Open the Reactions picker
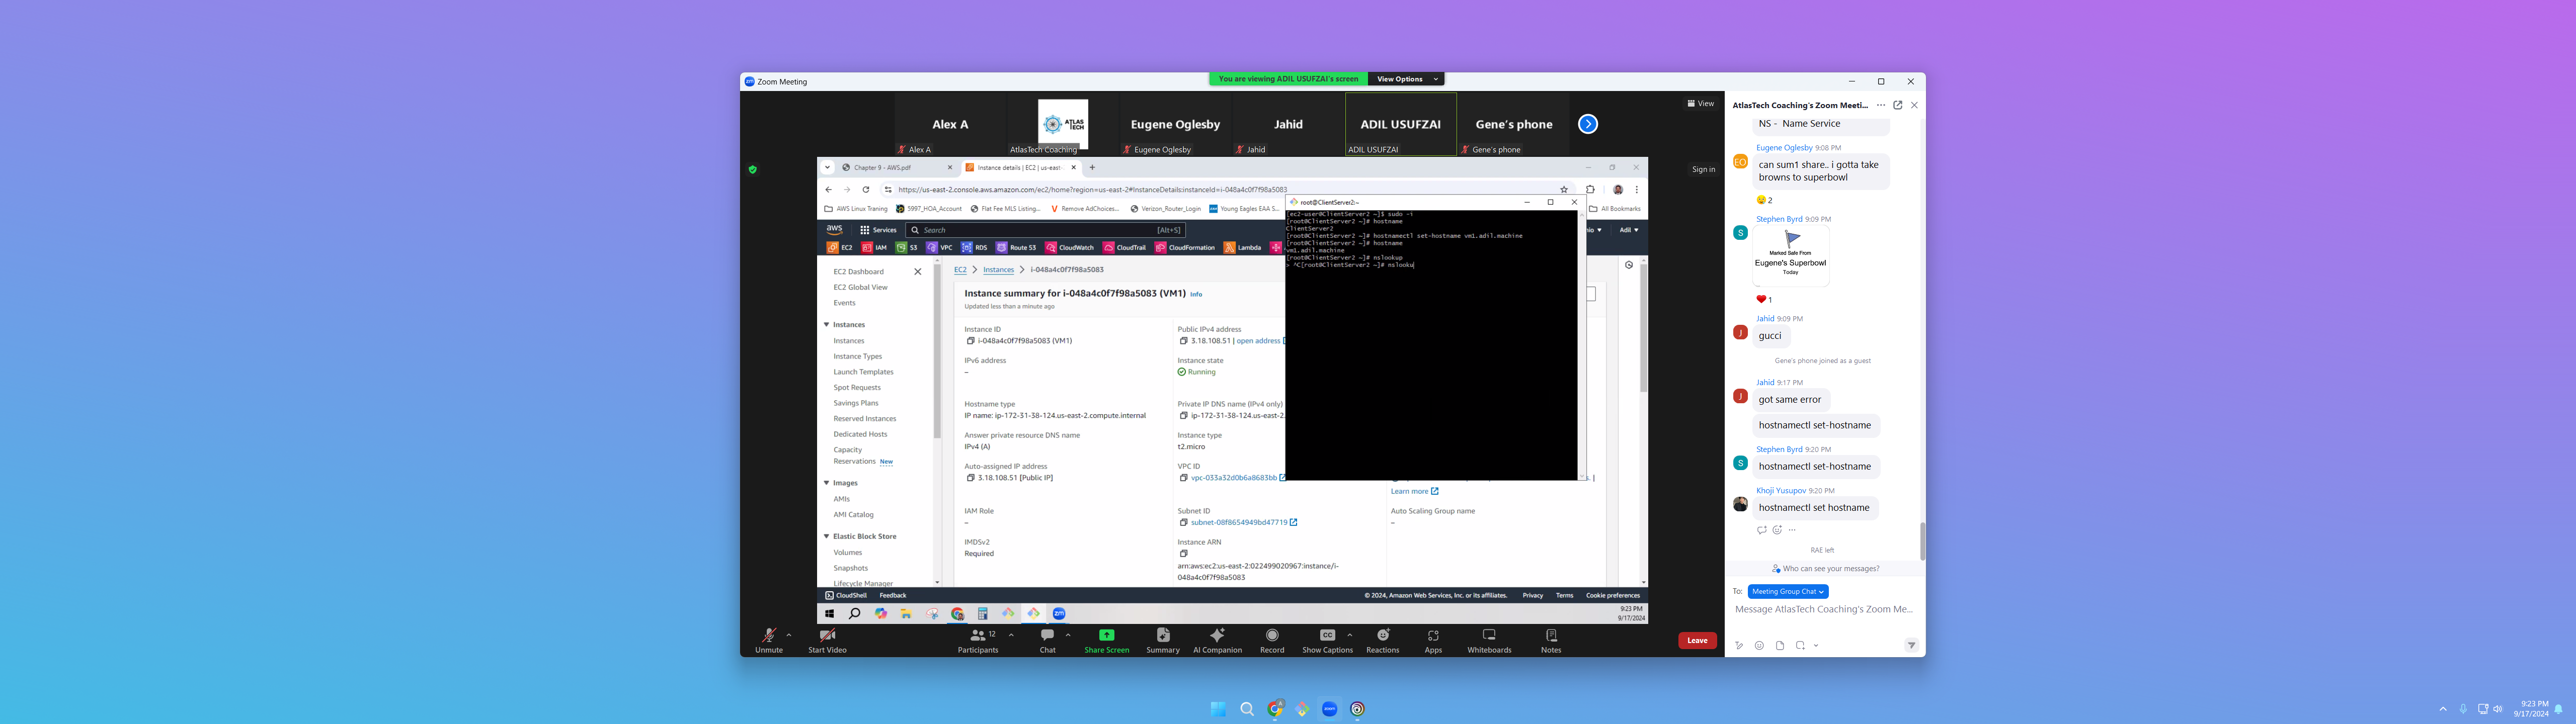Screen dimensions: 2576x724 1382,636
